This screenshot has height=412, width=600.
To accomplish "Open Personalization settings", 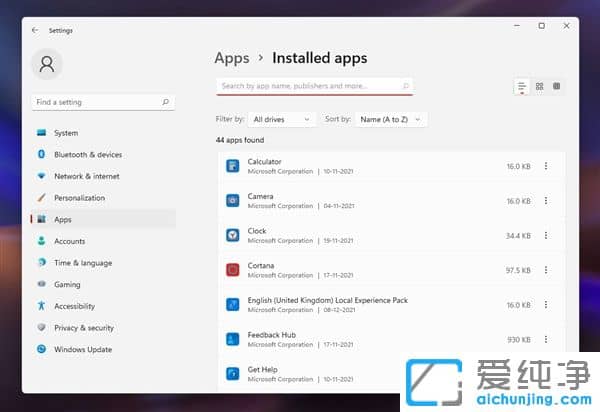I will 103,198.
